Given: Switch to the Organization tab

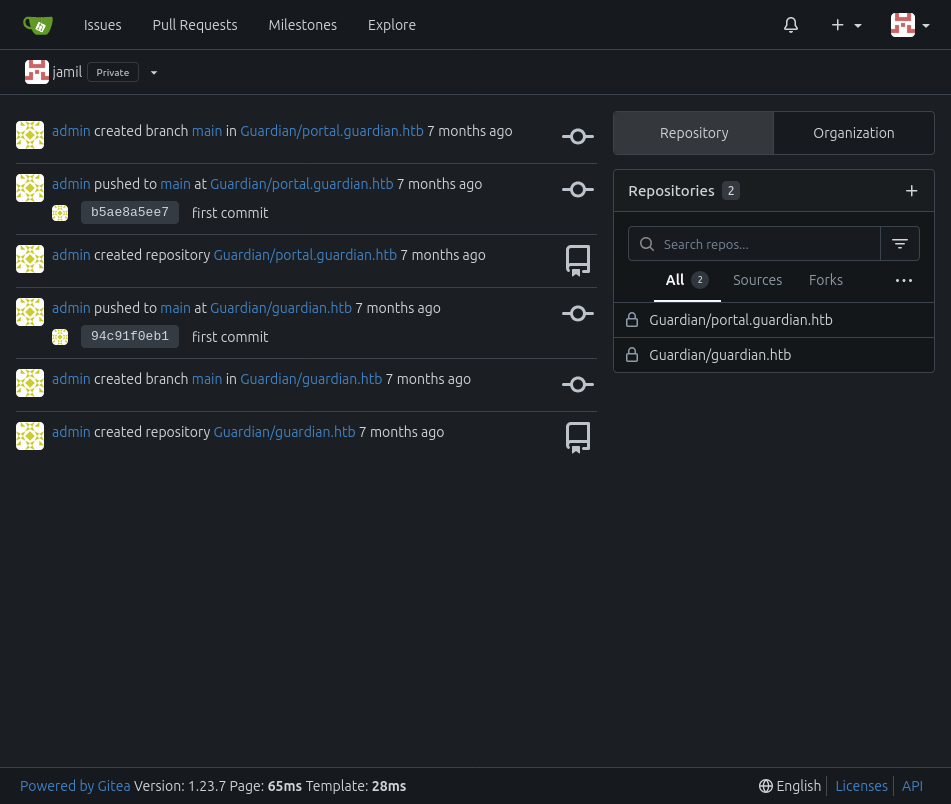Looking at the screenshot, I should coord(853,133).
